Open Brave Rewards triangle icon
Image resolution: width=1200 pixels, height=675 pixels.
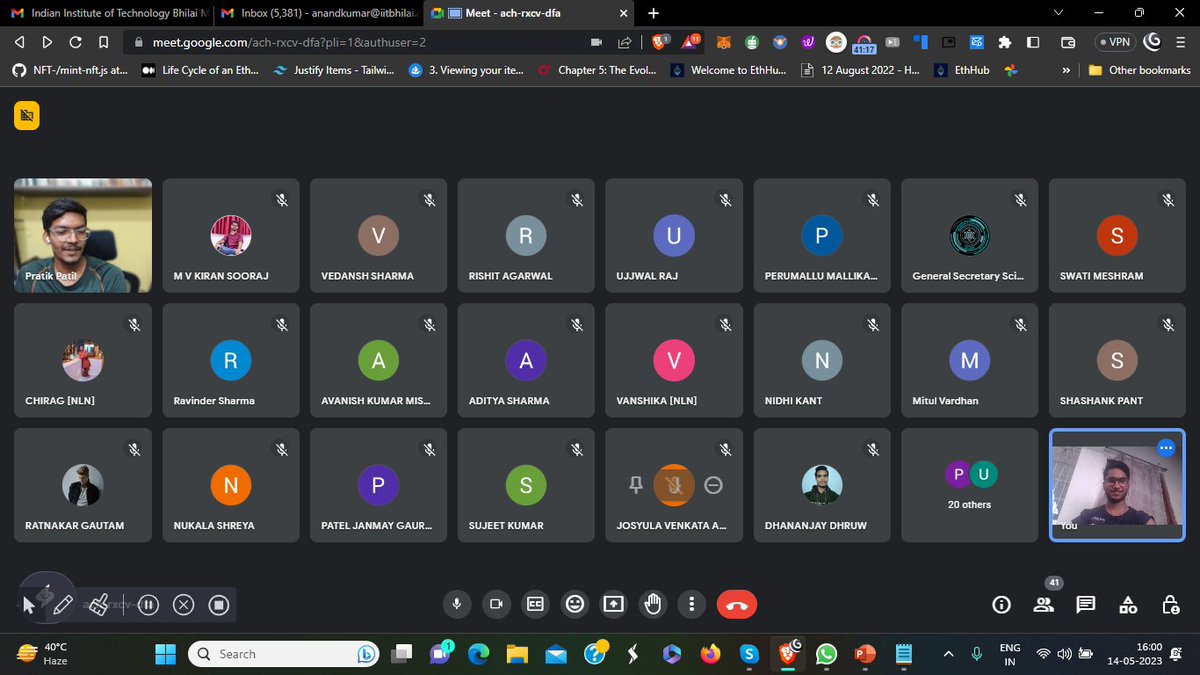[692, 42]
